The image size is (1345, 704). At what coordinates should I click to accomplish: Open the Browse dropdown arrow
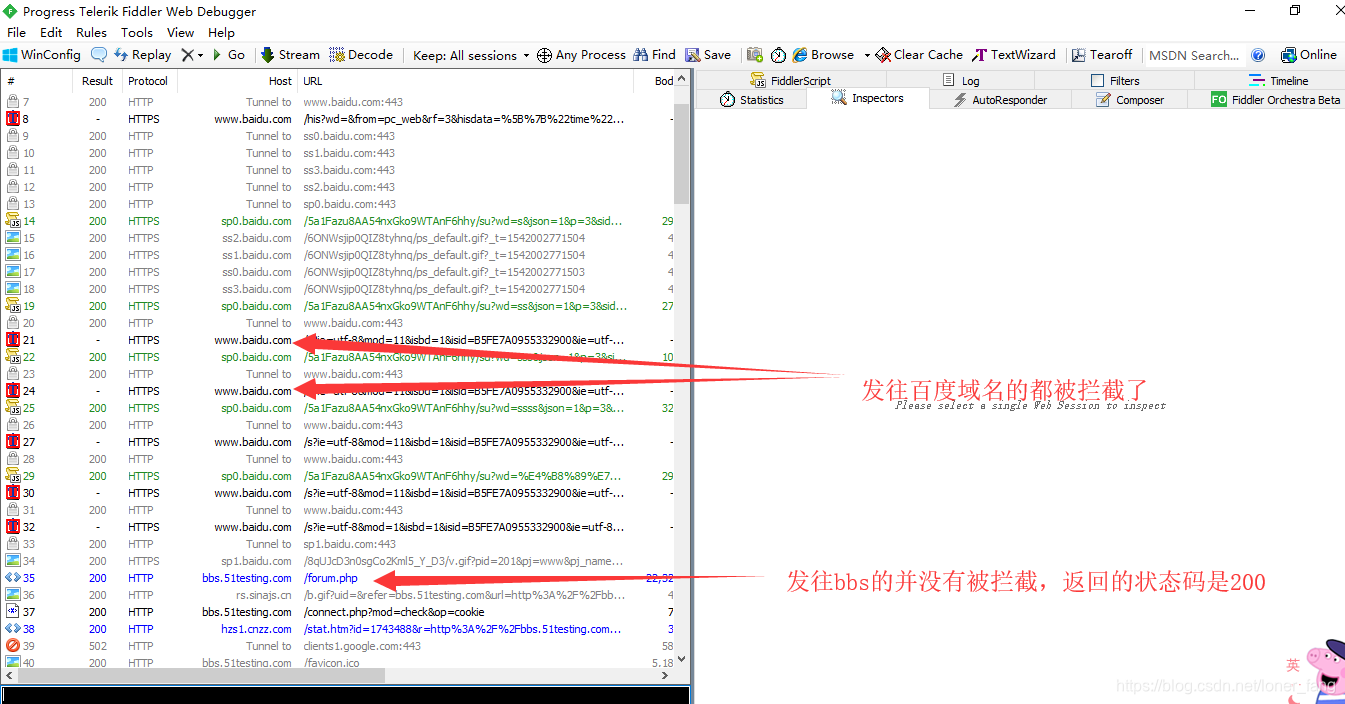point(866,55)
